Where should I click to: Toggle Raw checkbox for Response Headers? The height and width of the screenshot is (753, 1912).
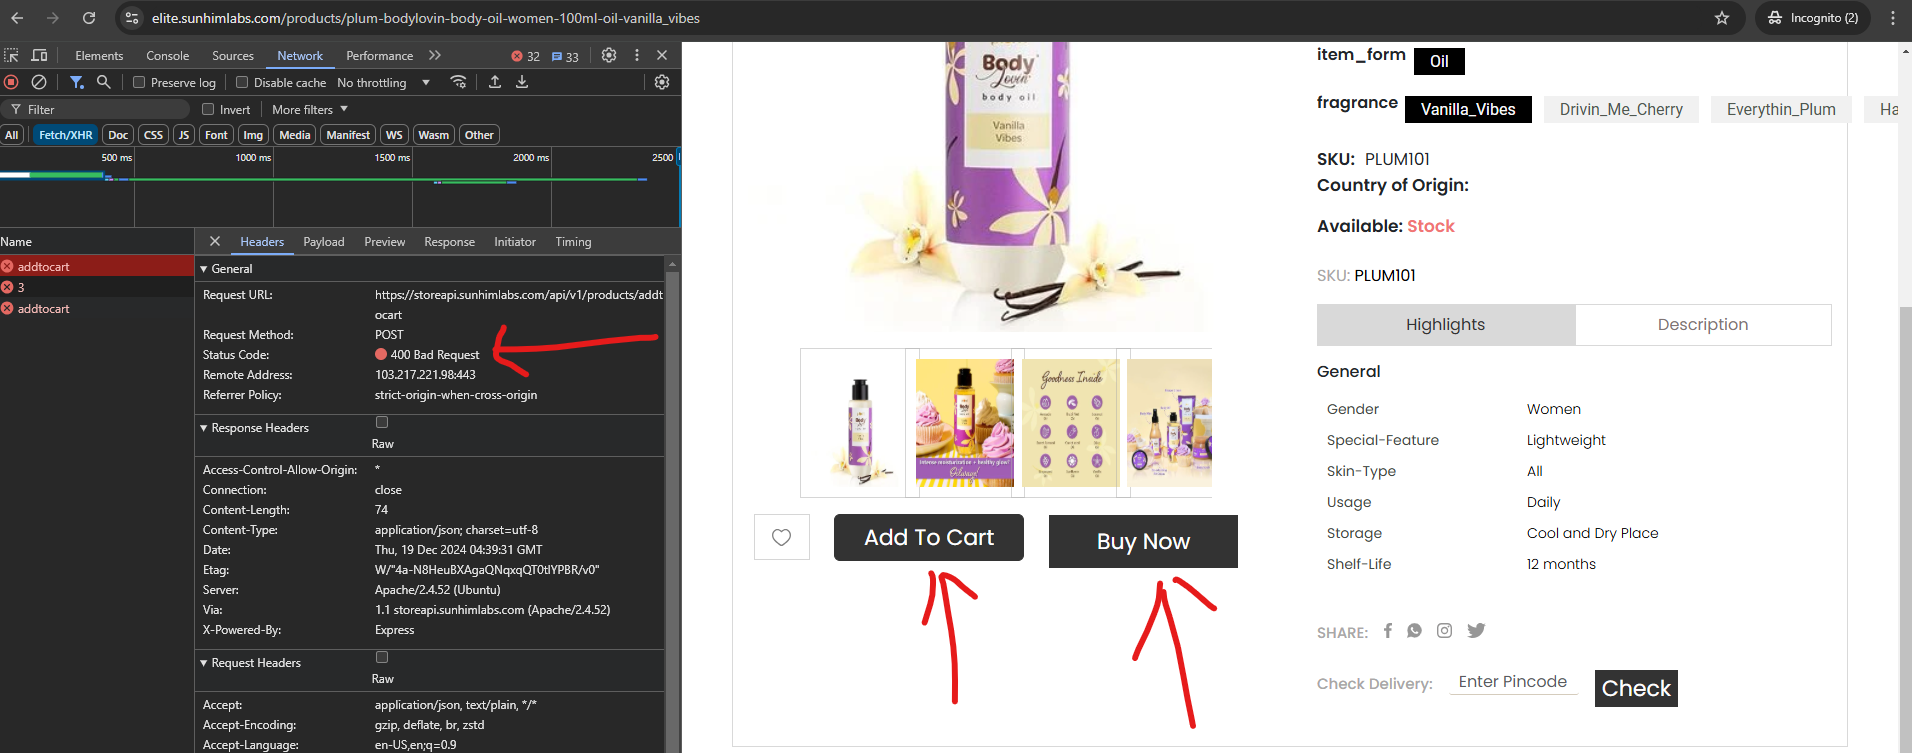(382, 422)
